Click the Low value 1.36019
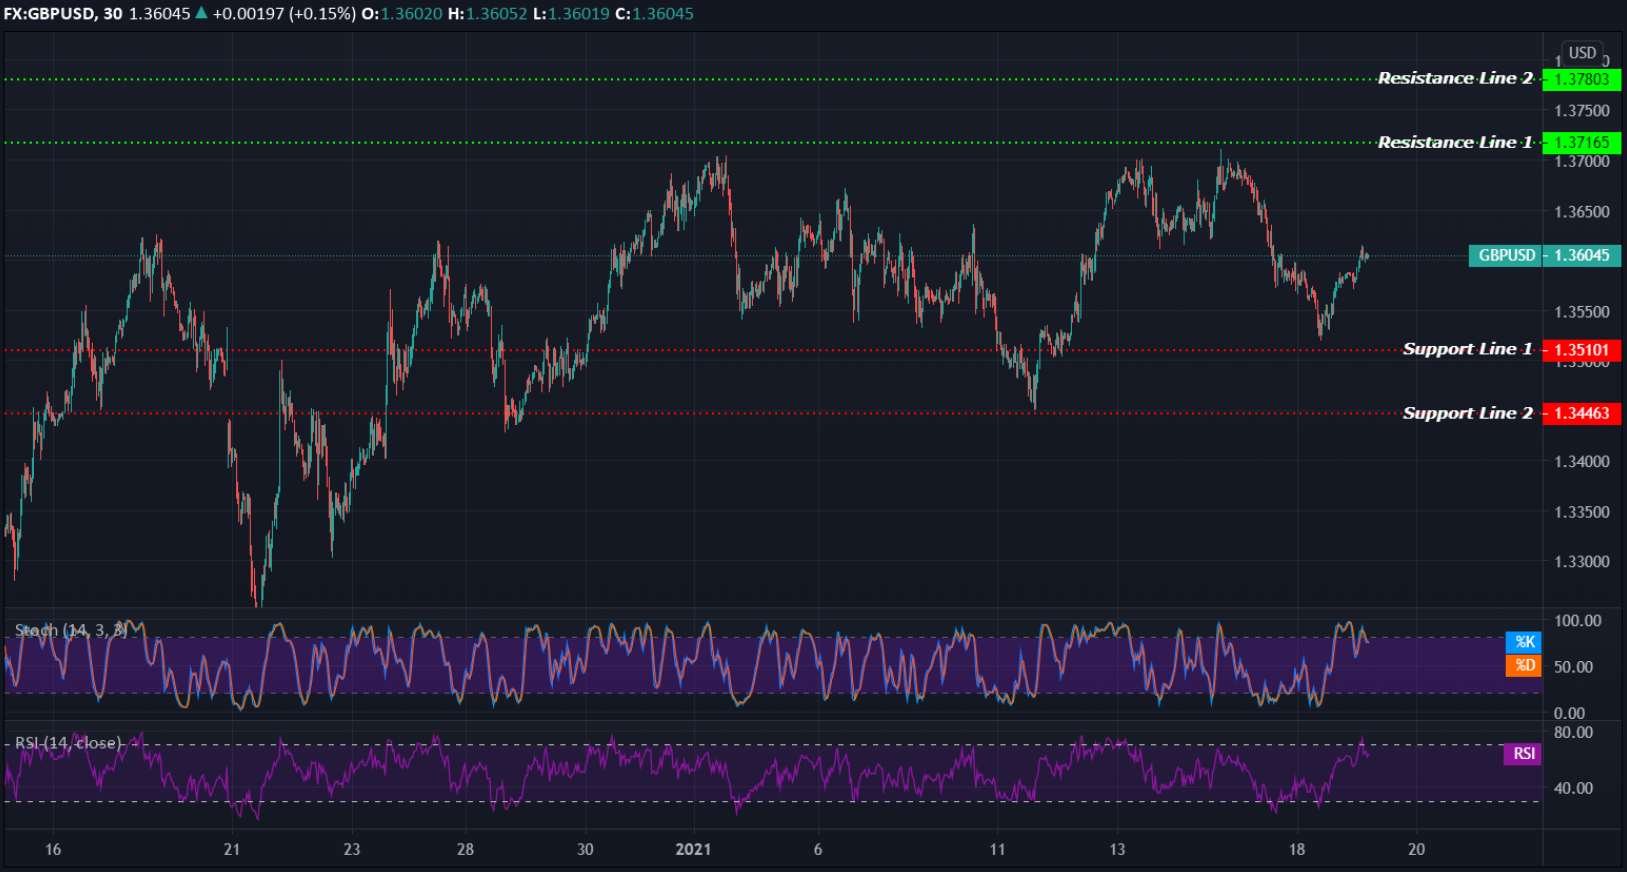Image resolution: width=1627 pixels, height=872 pixels. 578,14
